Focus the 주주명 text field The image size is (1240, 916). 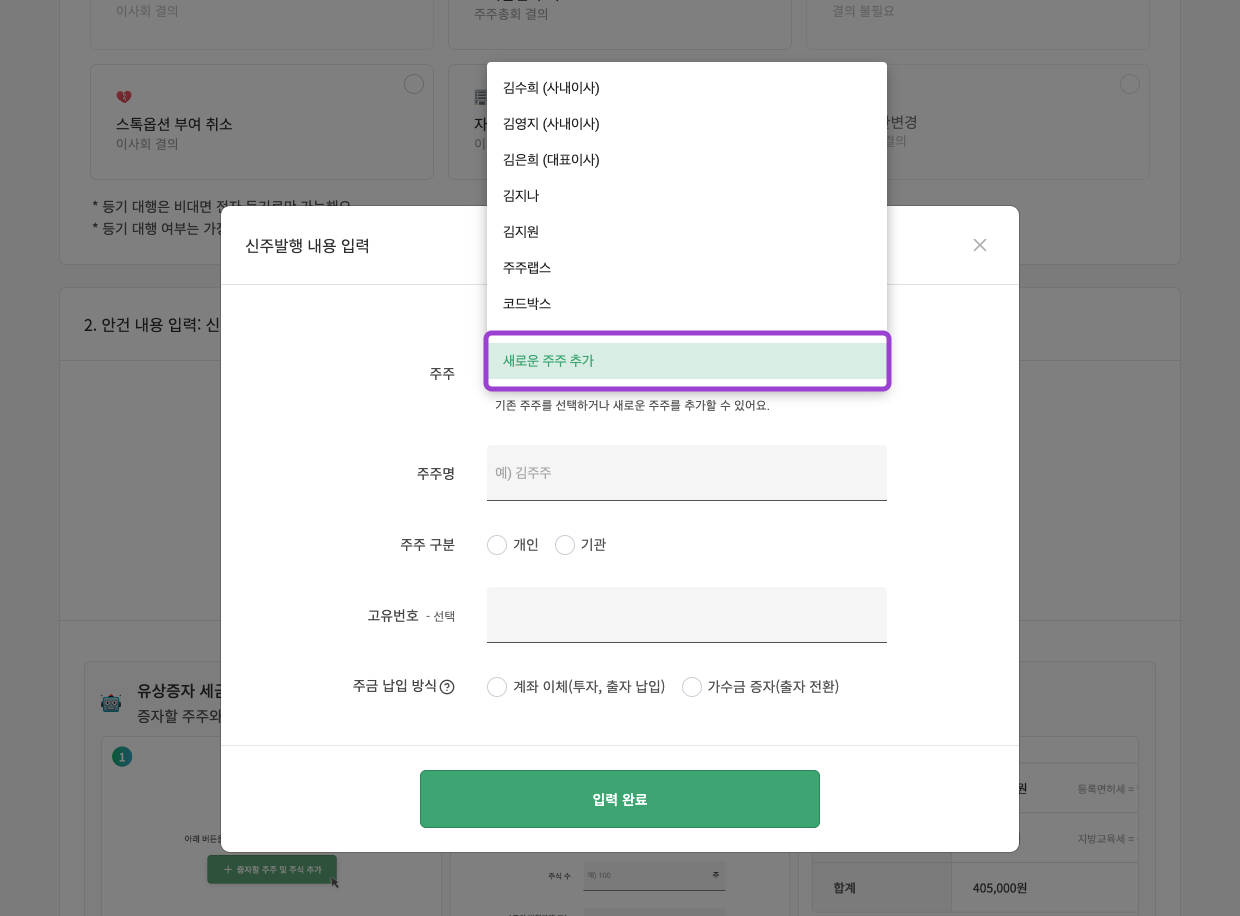(686, 473)
